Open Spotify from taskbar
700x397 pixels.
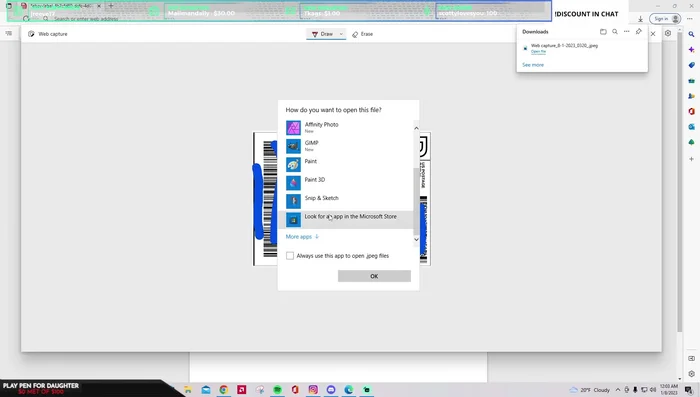click(277, 390)
